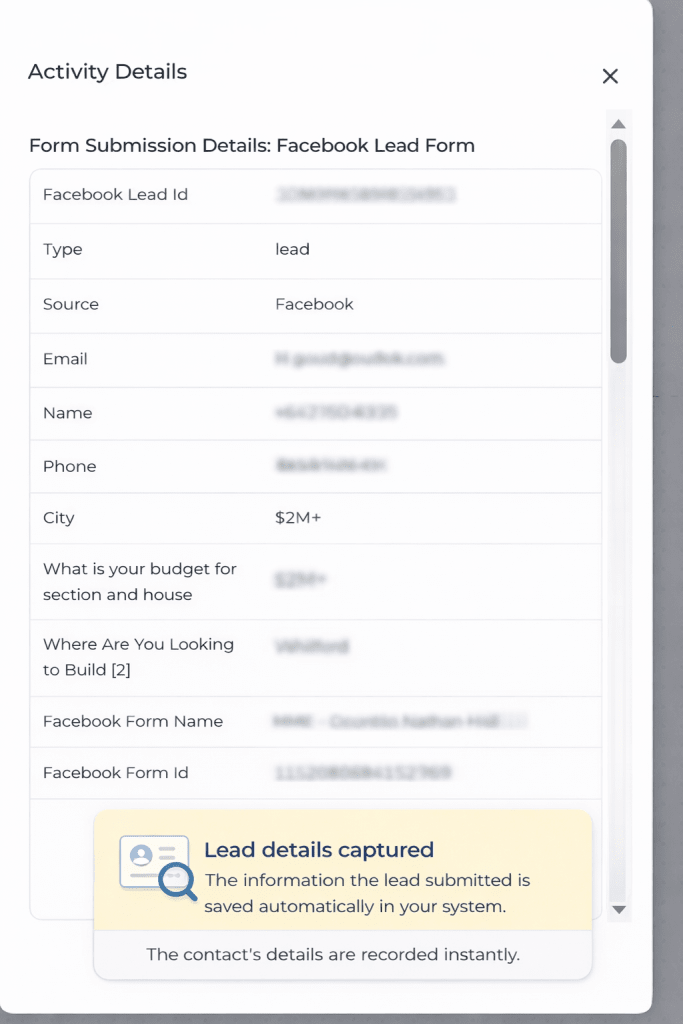Click the "recorded instantly" footer text
This screenshot has height=1024, width=683.
coord(333,954)
